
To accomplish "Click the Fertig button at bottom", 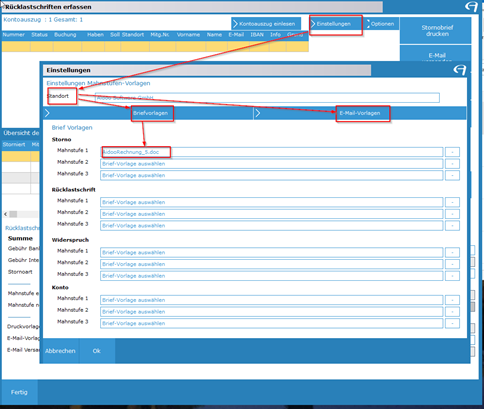I will coord(19,392).
